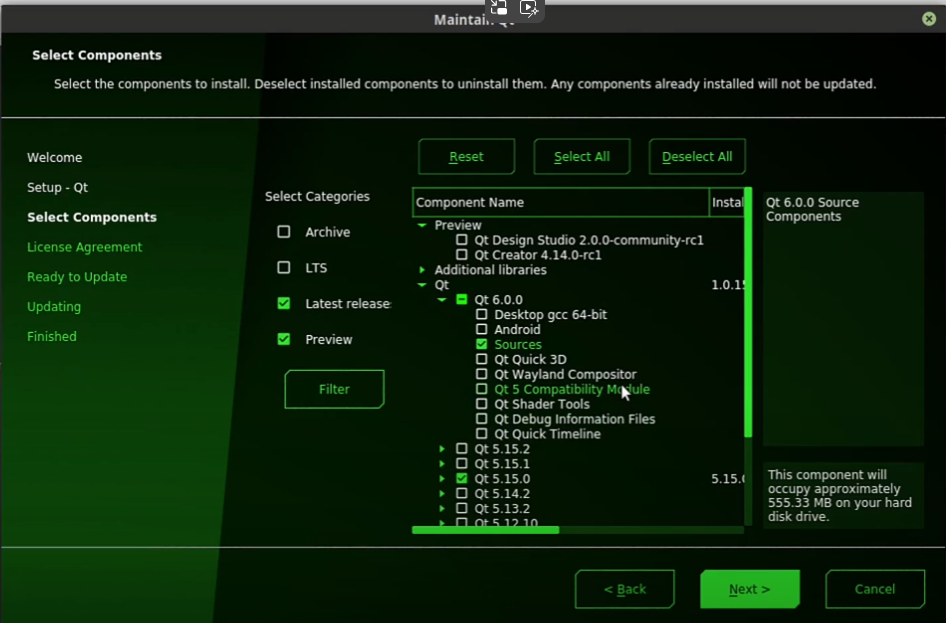Click the vertical scrollbar of component tree
Image resolution: width=946 pixels, height=623 pixels.
748,312
